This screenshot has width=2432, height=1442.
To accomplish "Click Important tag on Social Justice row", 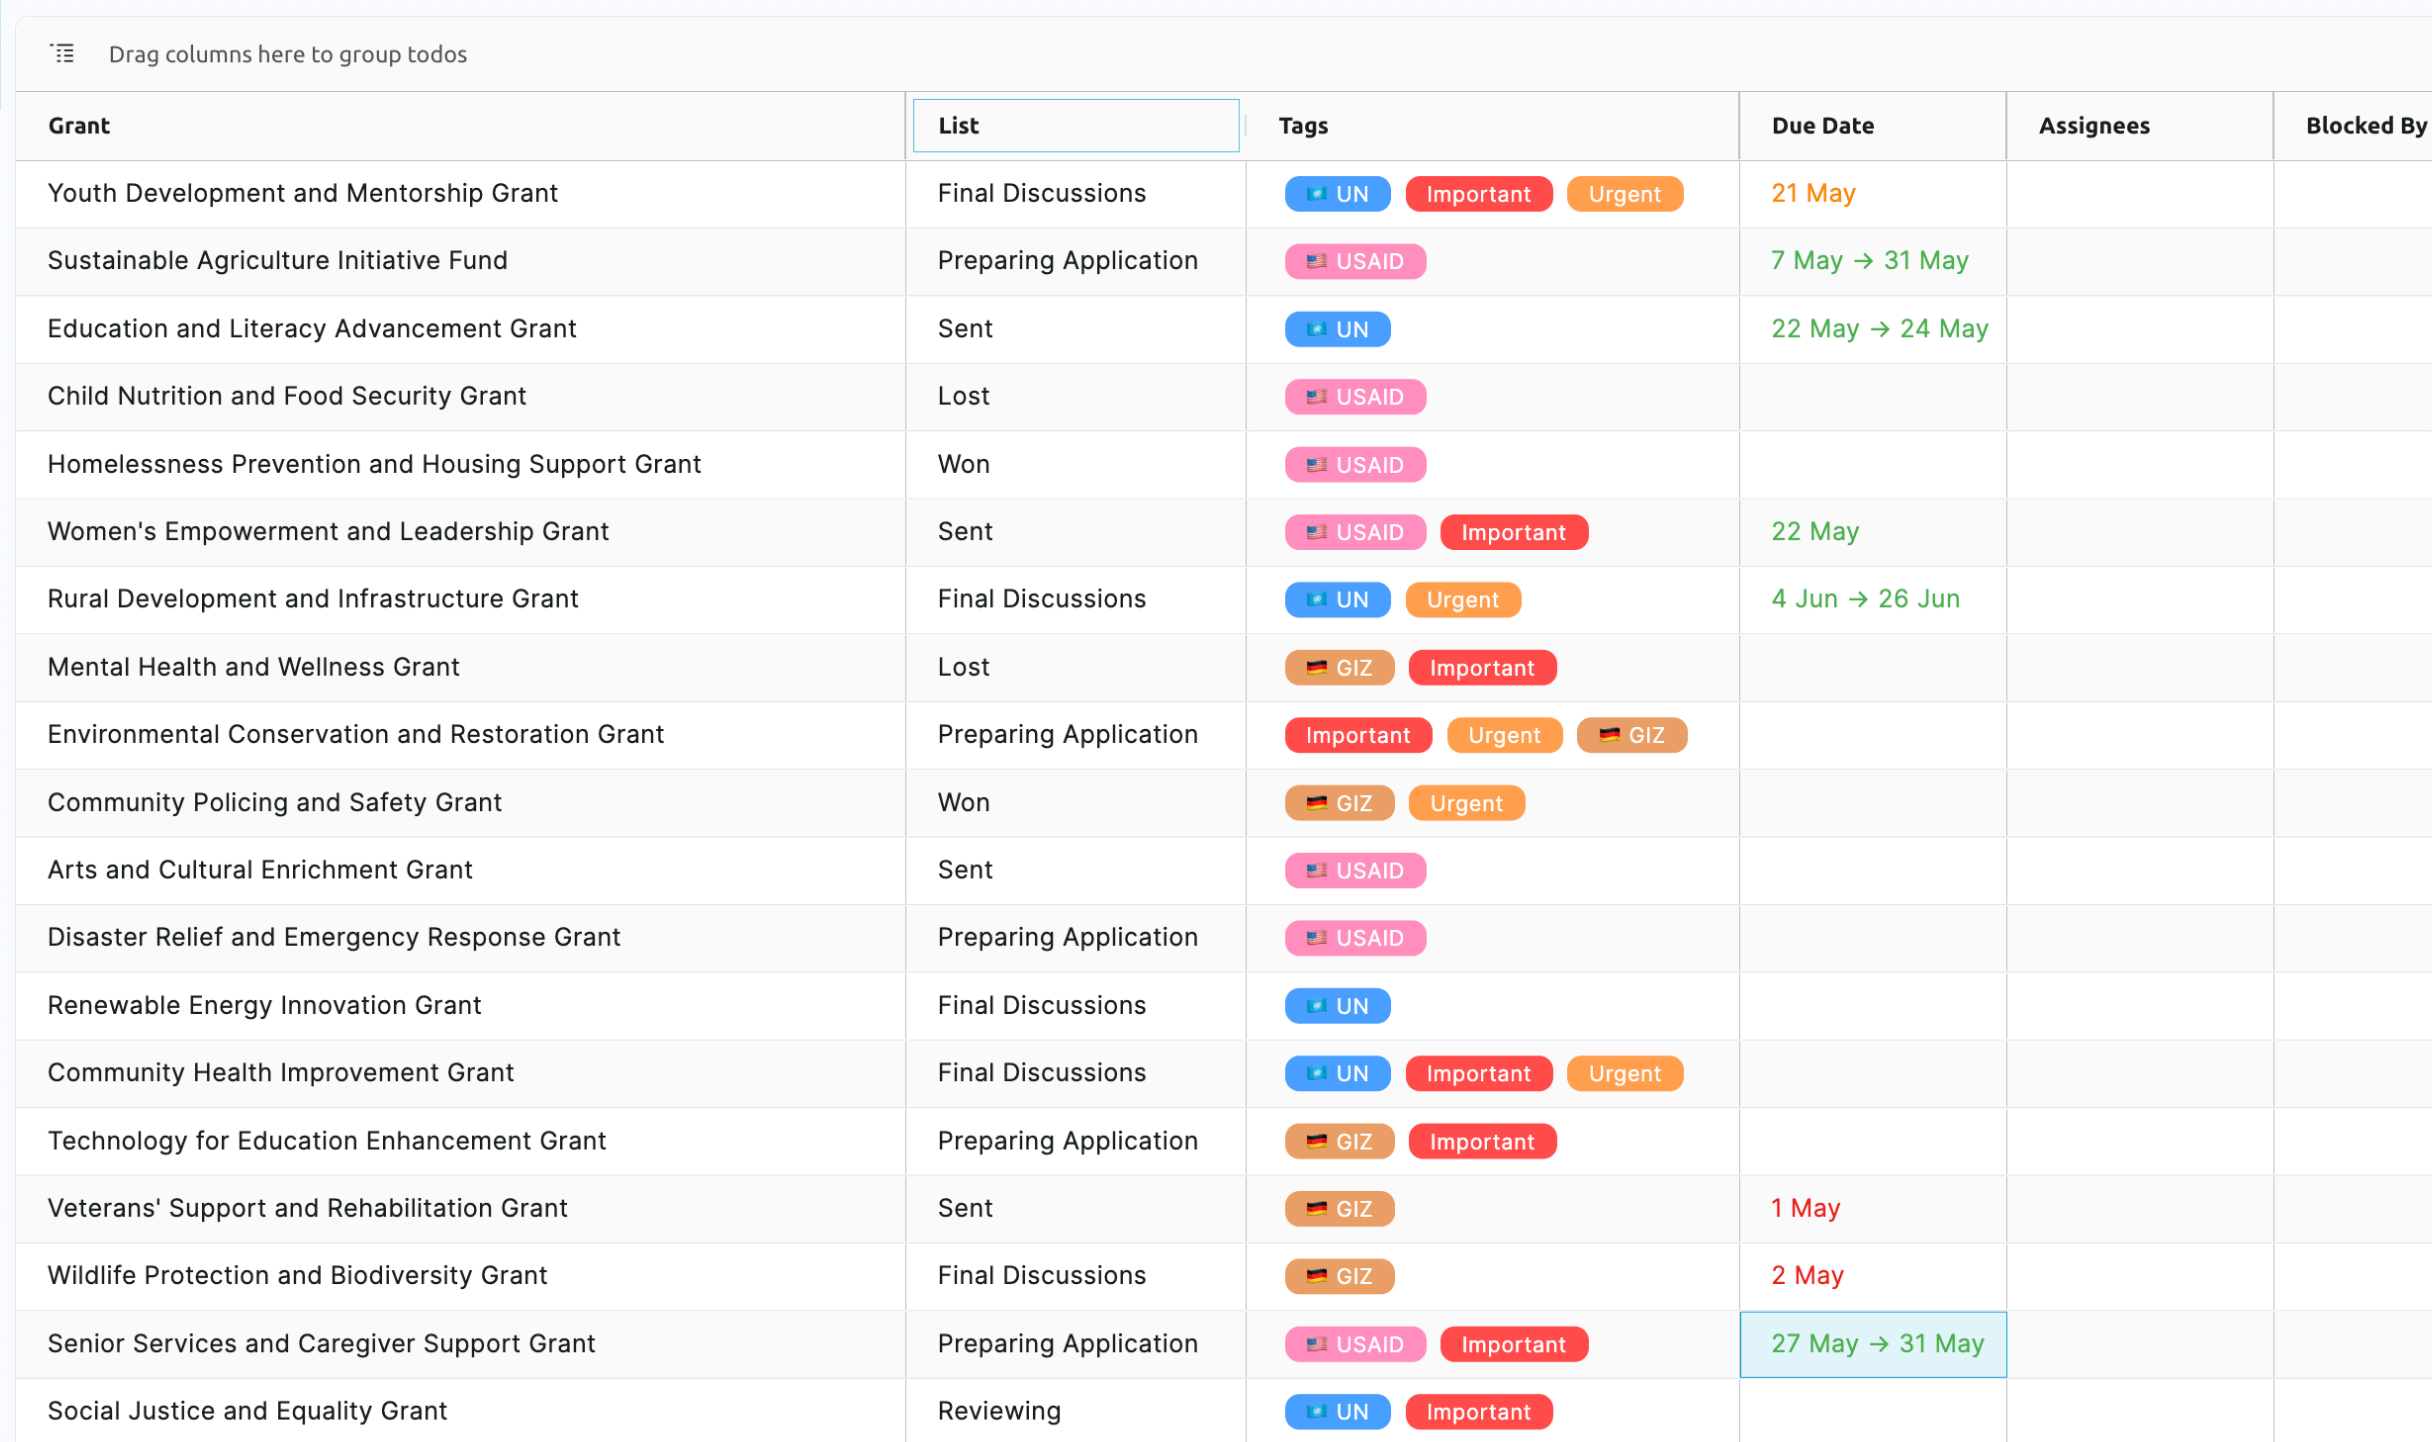I will 1478,1412.
